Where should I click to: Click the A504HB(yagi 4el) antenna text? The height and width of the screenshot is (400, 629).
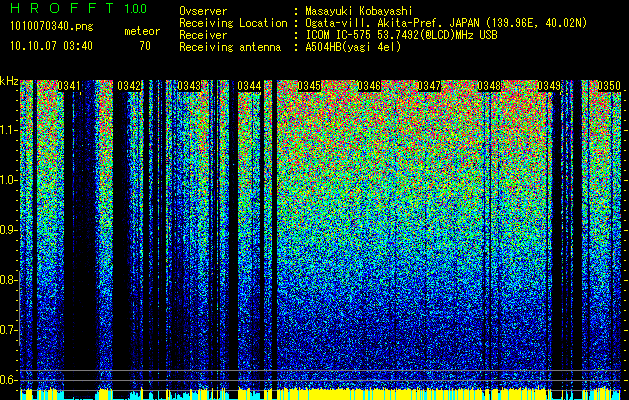(x=353, y=47)
